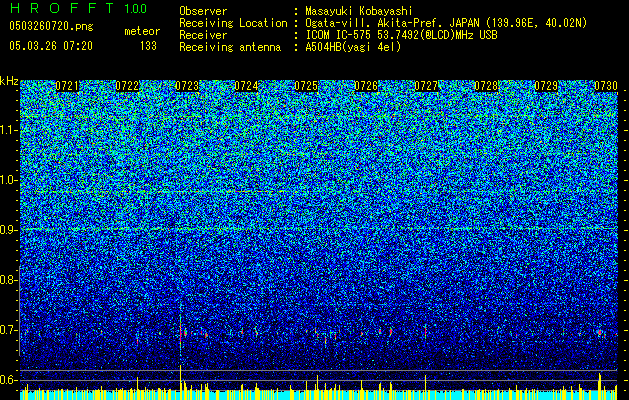The height and width of the screenshot is (400, 629).
Task: Click the A504HB(yagi 4el) antenna text
Action: [x=353, y=47]
